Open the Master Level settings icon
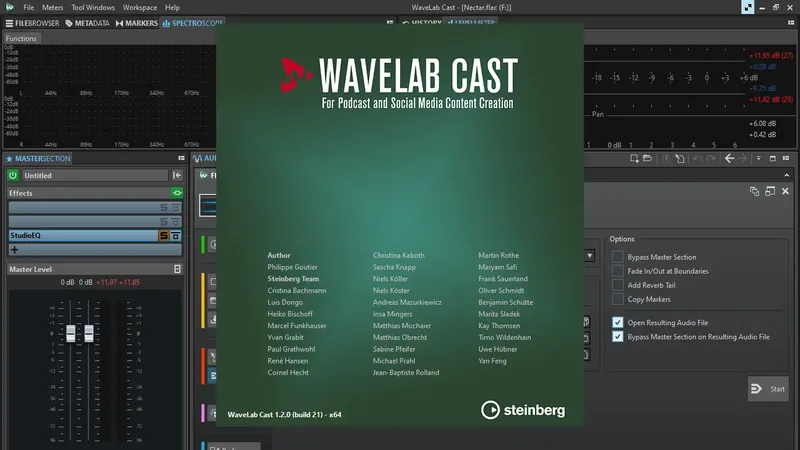Viewport: 800px width, 450px height. pos(177,269)
